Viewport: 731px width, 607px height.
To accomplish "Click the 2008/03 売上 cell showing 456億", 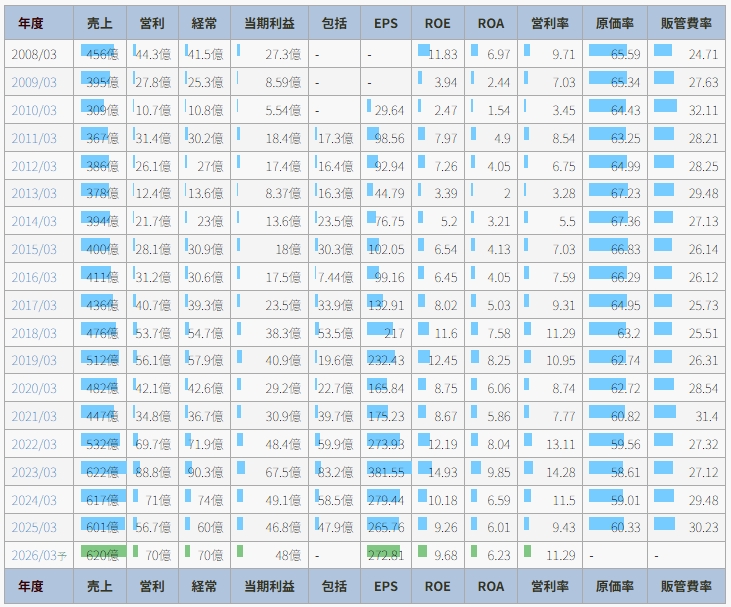I will click(100, 54).
